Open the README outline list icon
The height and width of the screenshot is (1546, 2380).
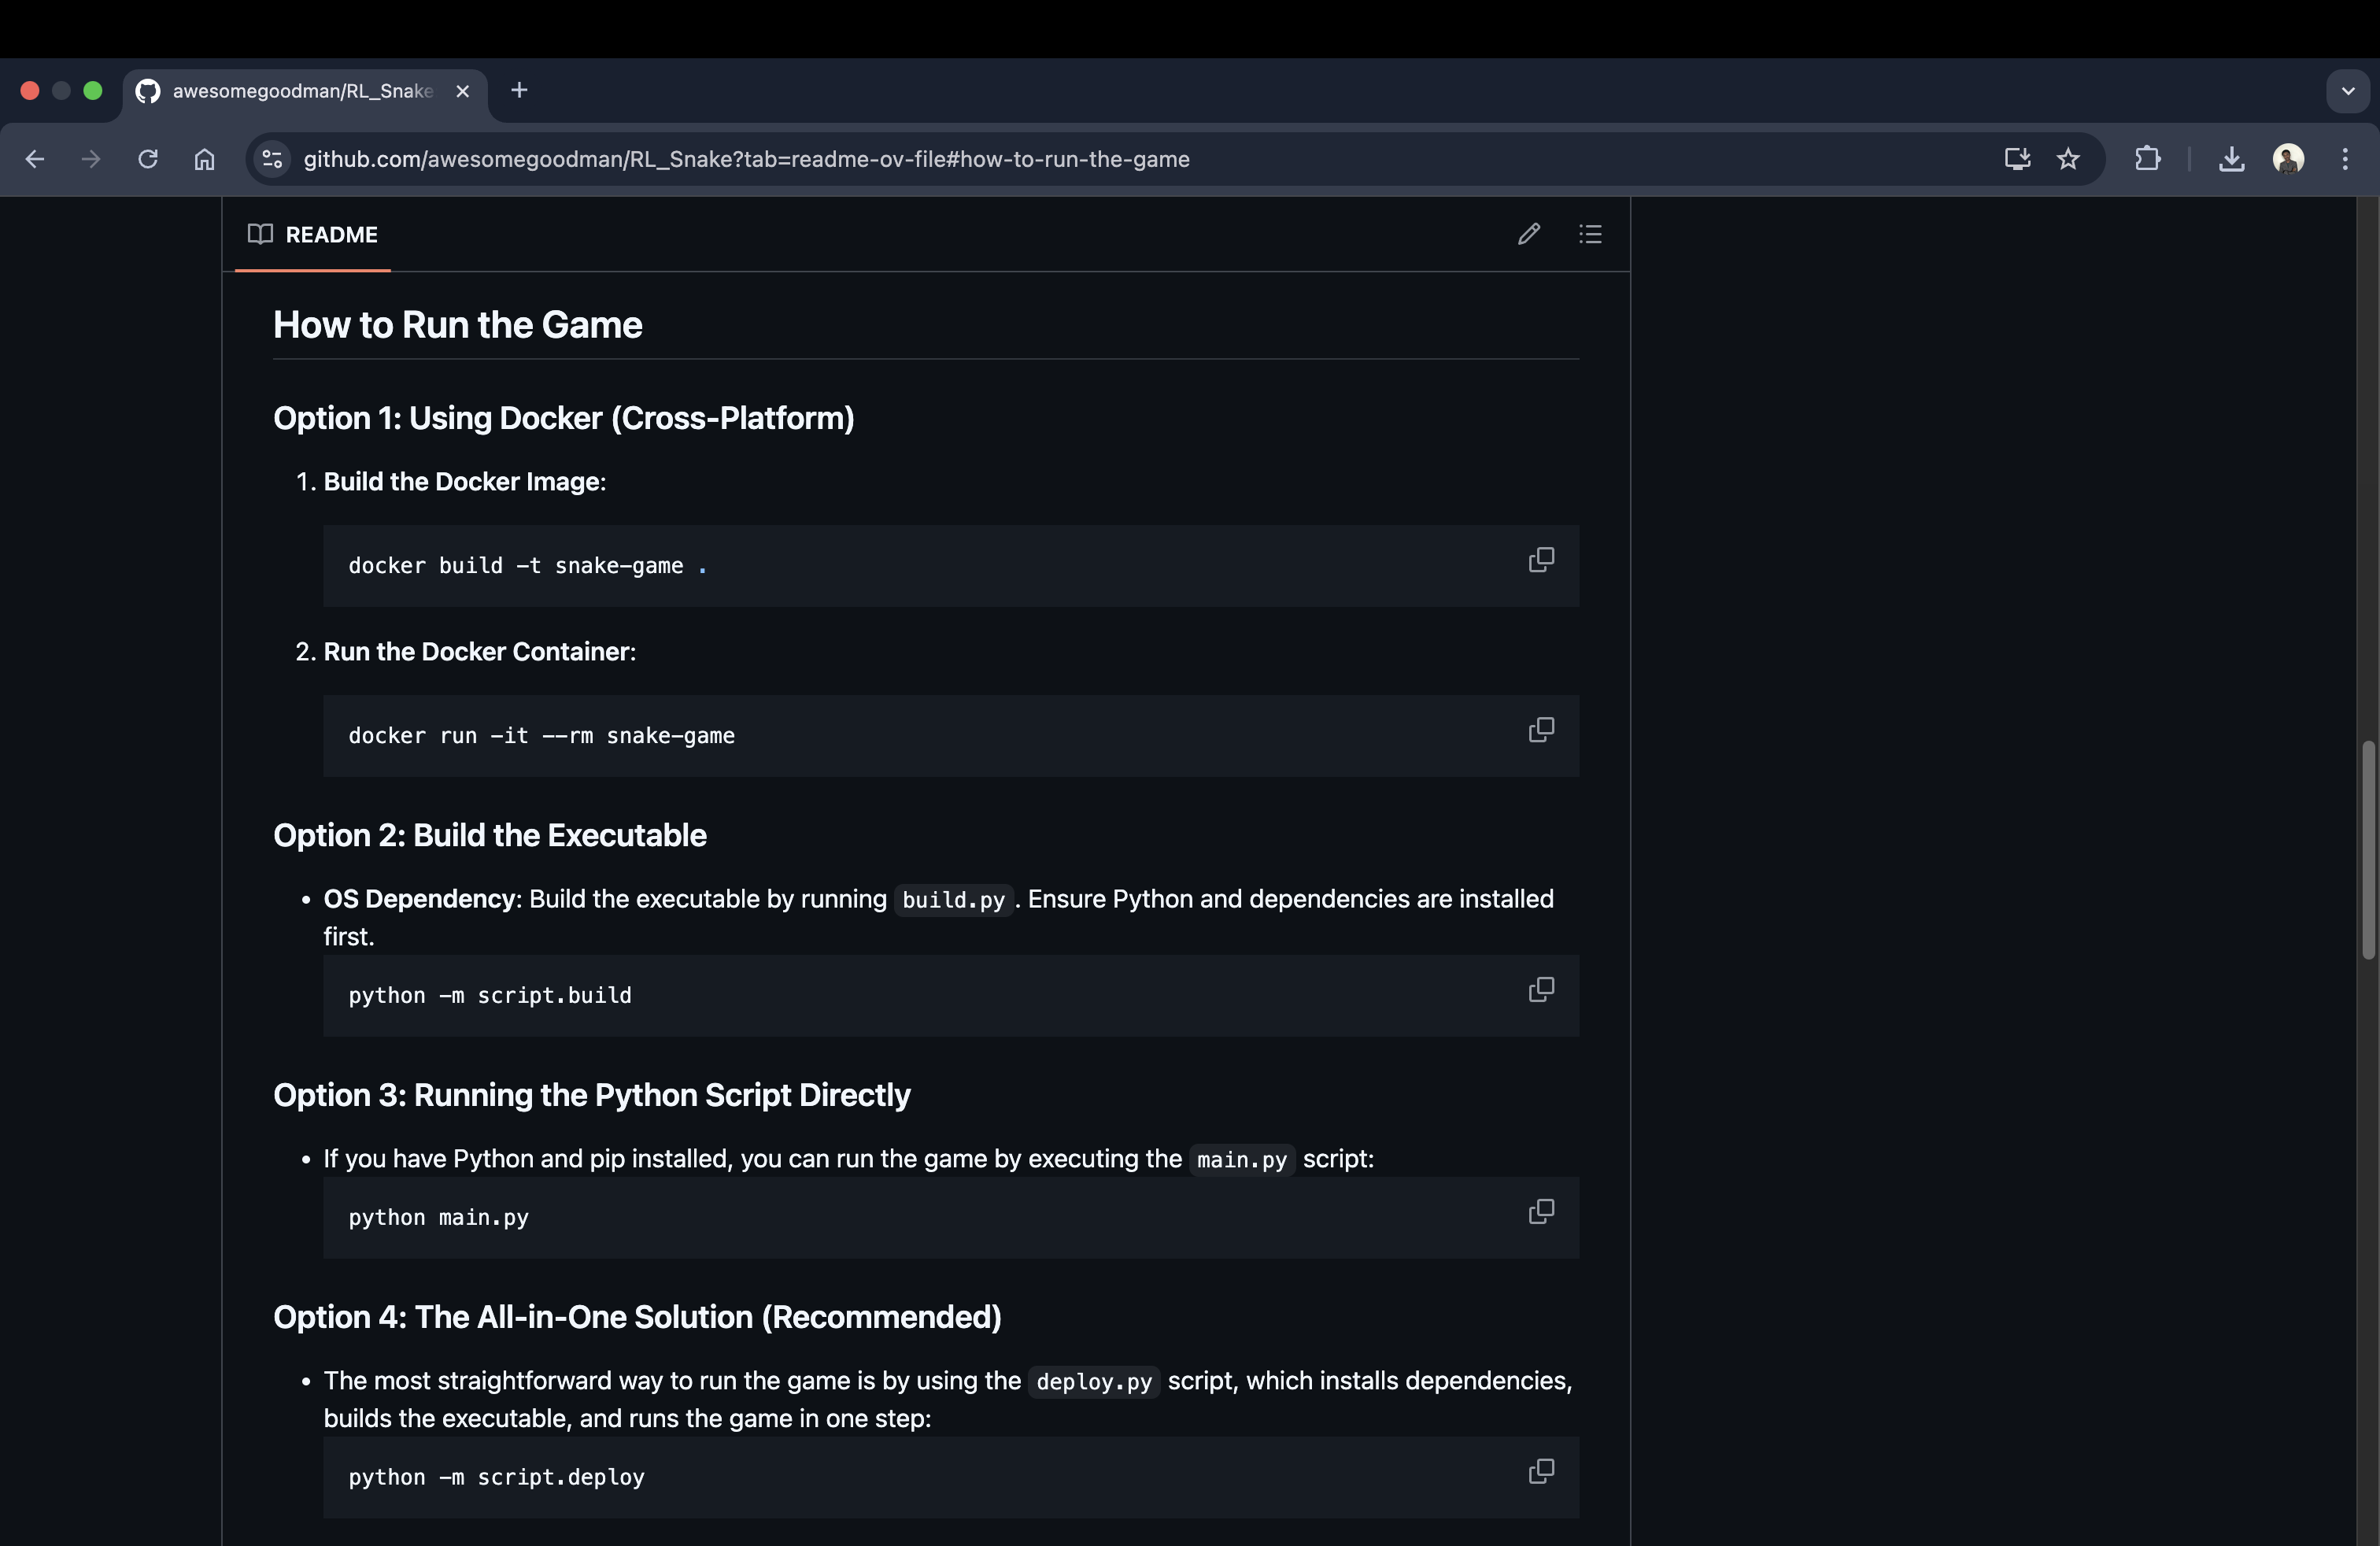1590,234
